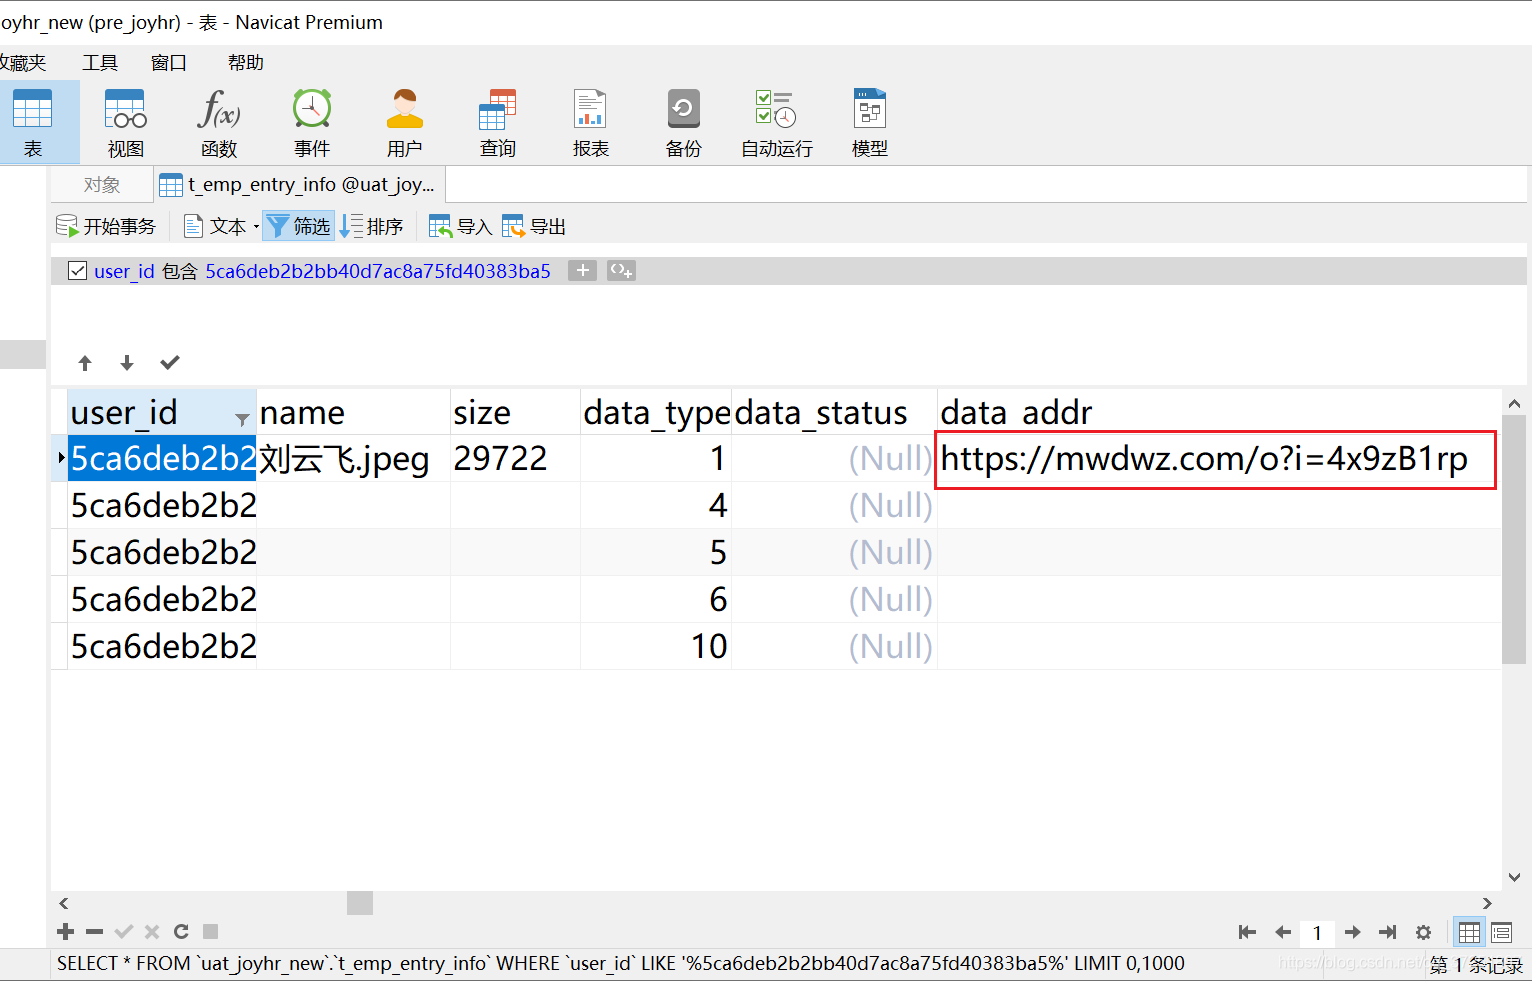Image resolution: width=1532 pixels, height=981 pixels.
Task: Click the data_type column header
Action: tap(656, 412)
